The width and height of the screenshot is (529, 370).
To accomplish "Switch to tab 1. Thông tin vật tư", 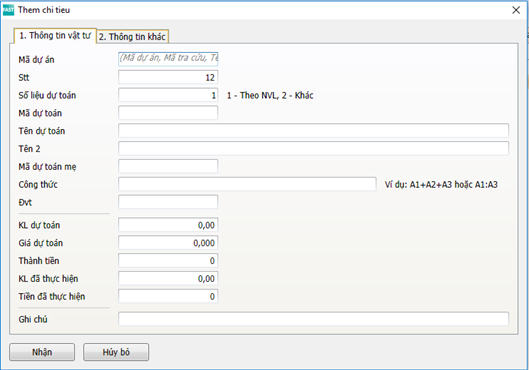I will point(55,36).
